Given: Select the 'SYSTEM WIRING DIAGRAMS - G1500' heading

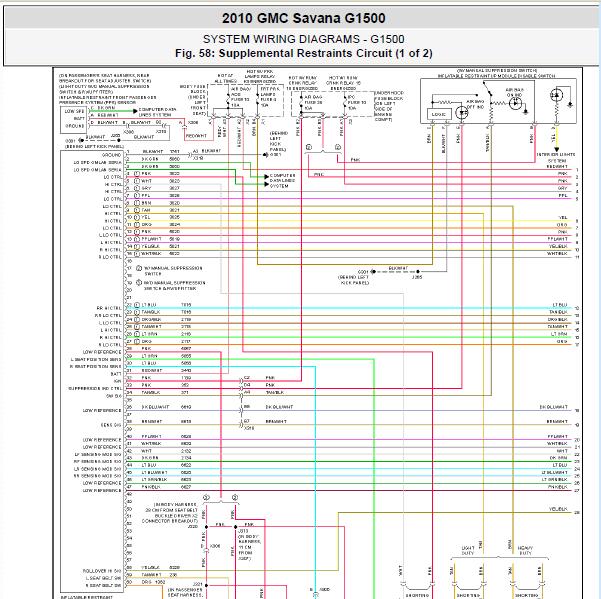Looking at the screenshot, I should click(304, 39).
